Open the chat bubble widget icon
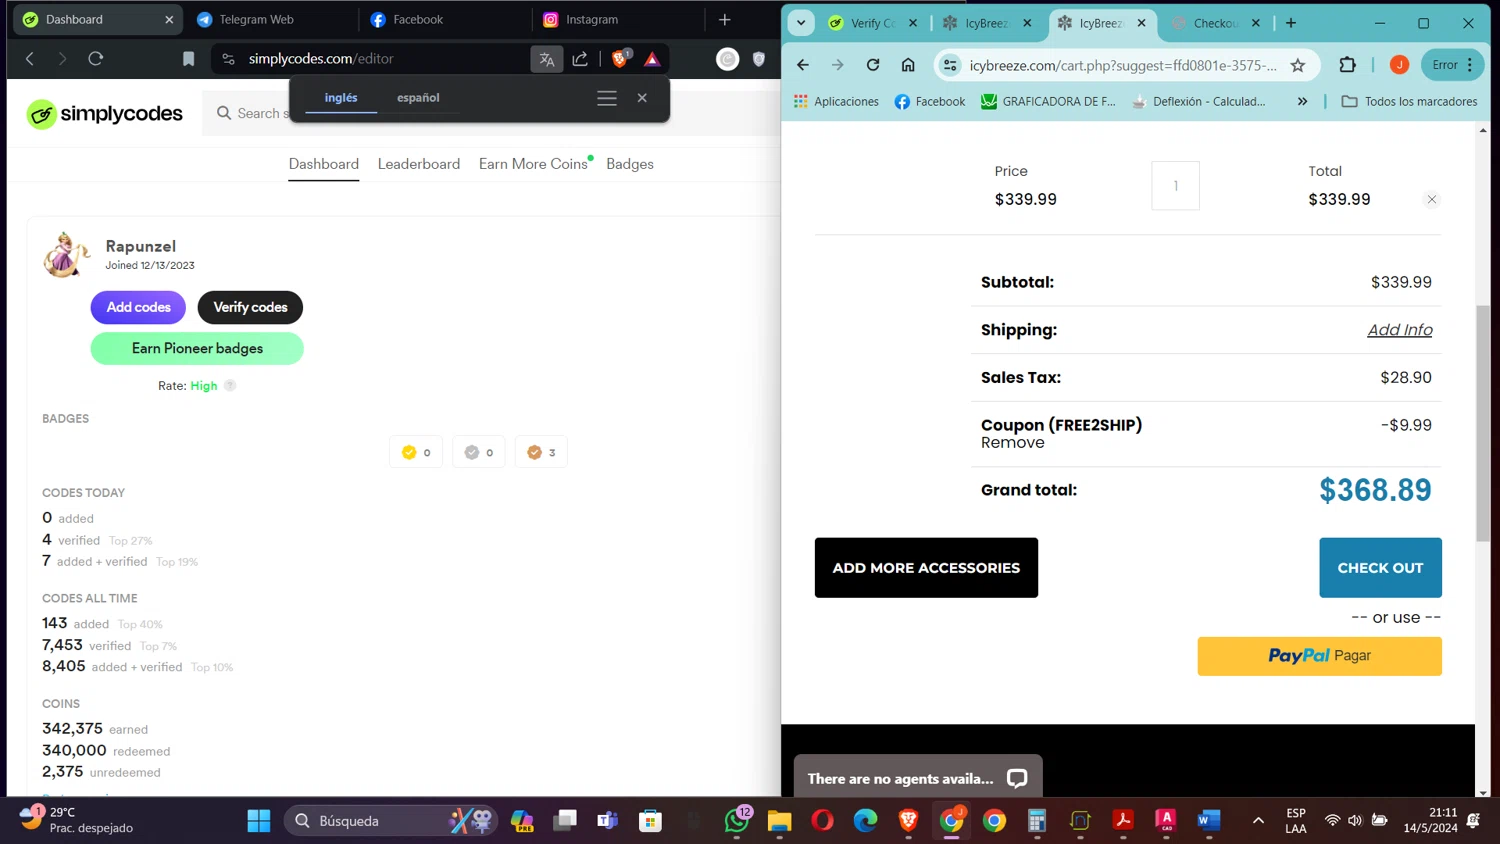Image resolution: width=1500 pixels, height=844 pixels. [x=1017, y=779]
